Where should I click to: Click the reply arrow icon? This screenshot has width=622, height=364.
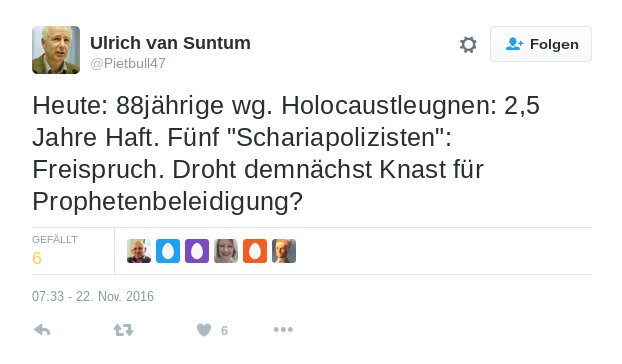[42, 330]
